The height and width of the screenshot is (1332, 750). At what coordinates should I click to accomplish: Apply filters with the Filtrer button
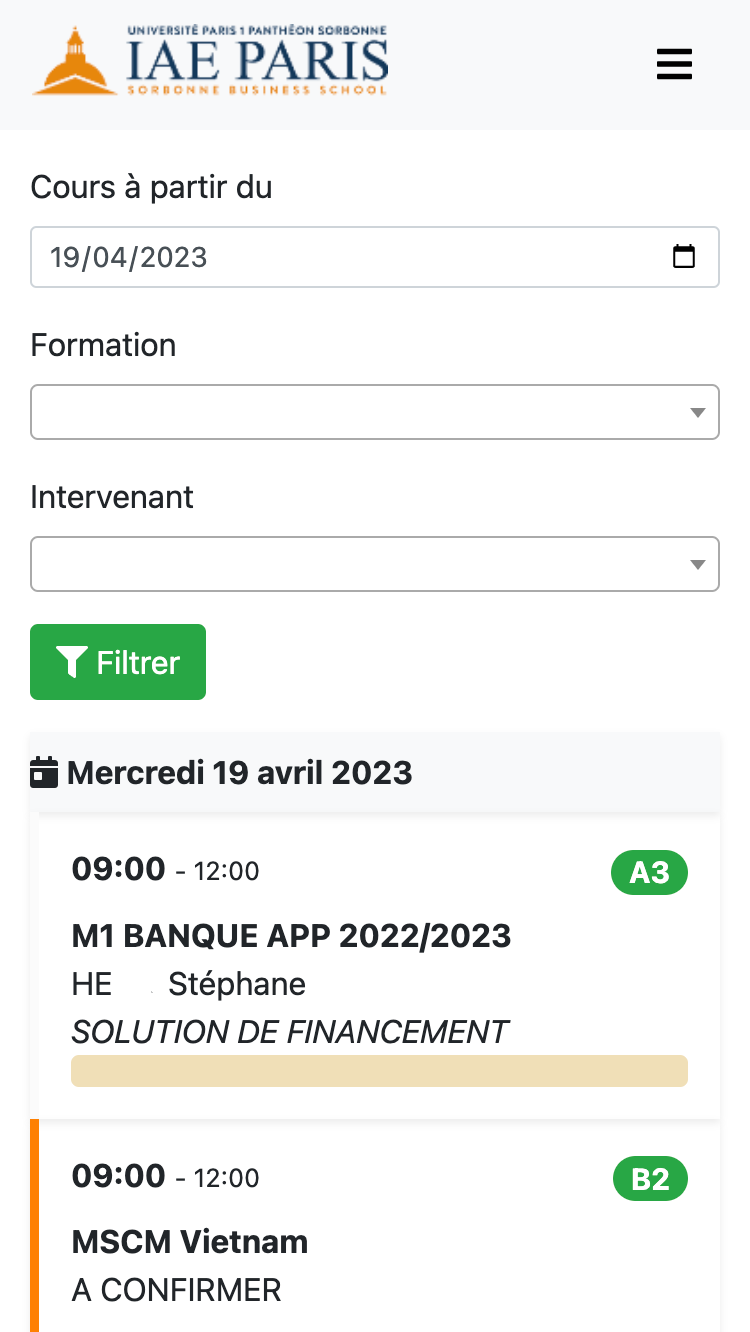coord(118,662)
